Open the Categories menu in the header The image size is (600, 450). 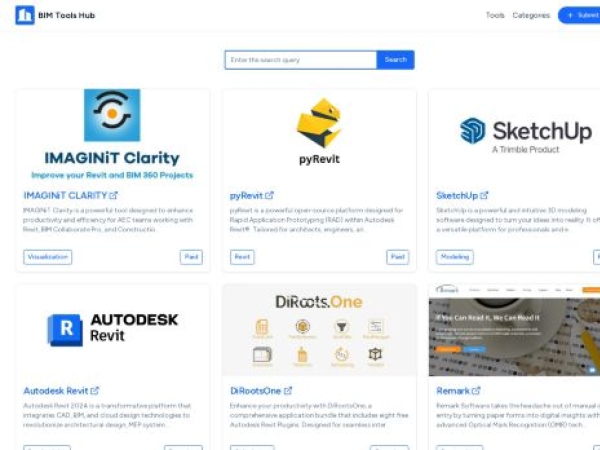(x=531, y=16)
